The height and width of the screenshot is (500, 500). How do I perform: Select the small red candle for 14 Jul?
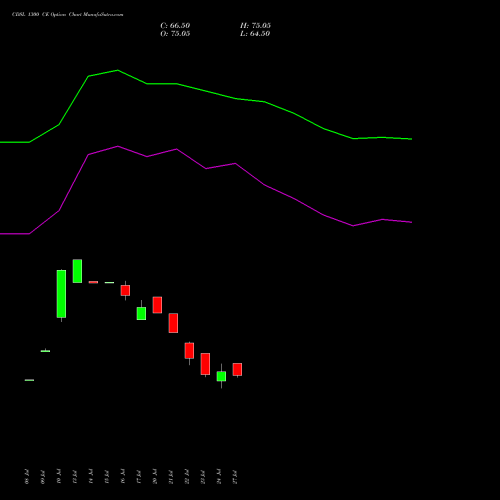93,282
